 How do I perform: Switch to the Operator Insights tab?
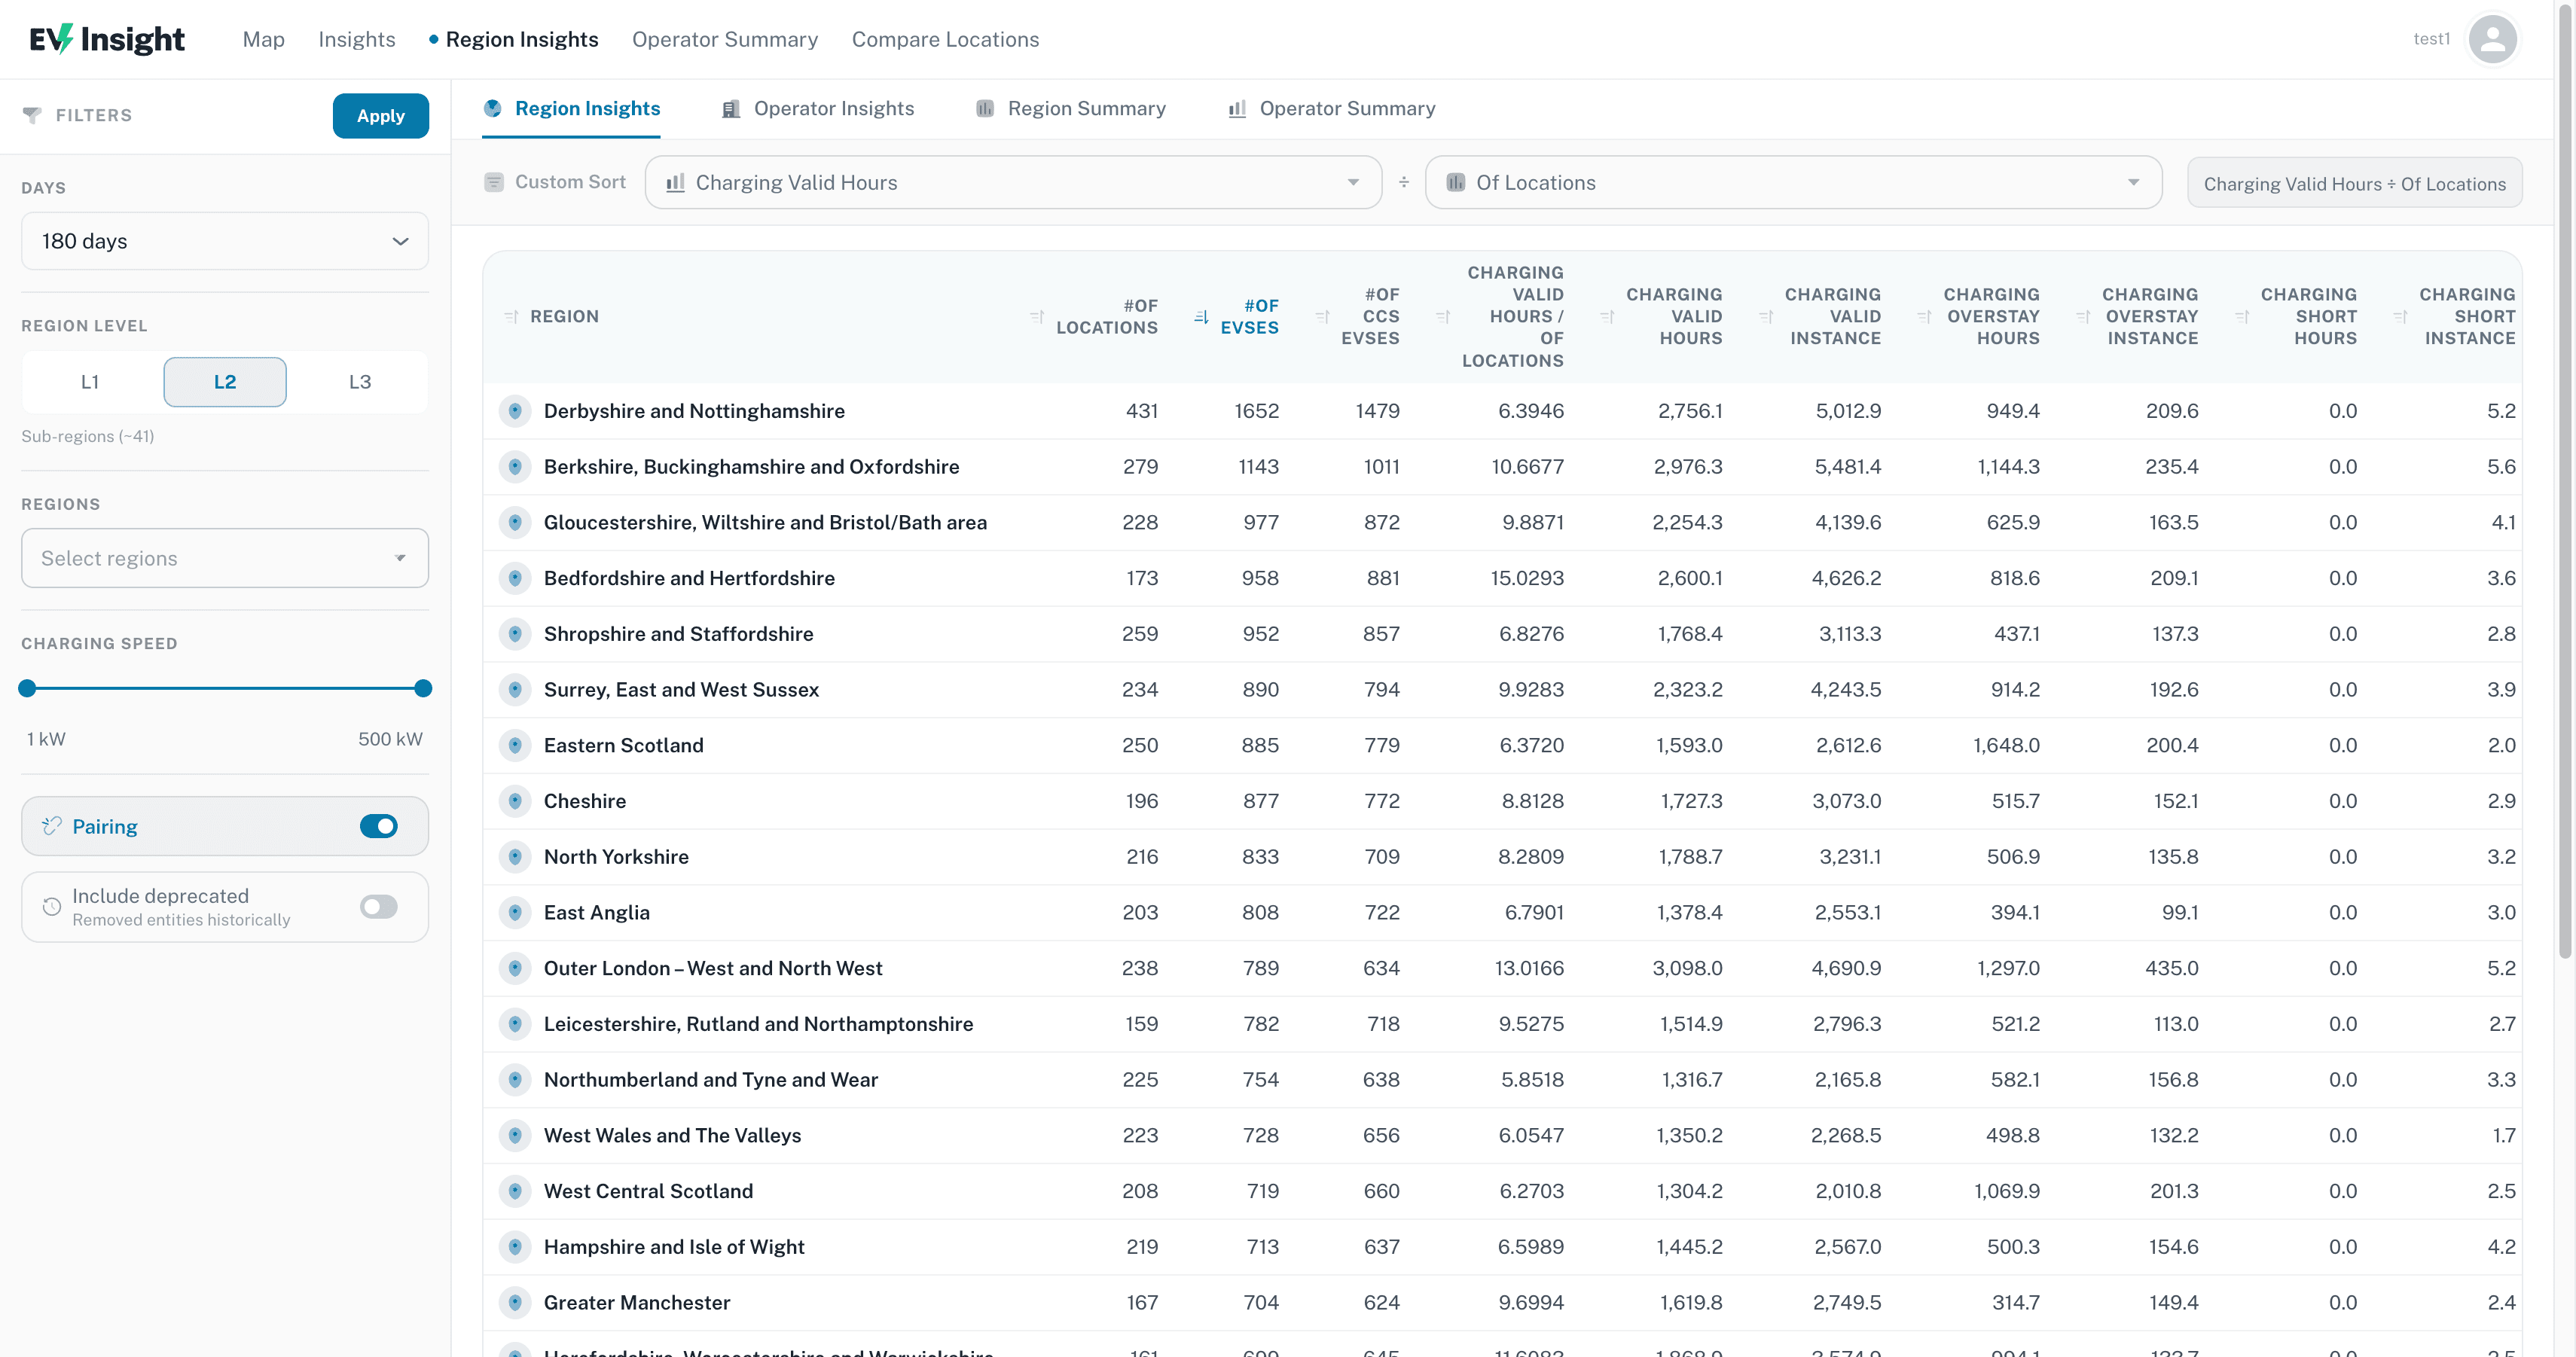(817, 108)
